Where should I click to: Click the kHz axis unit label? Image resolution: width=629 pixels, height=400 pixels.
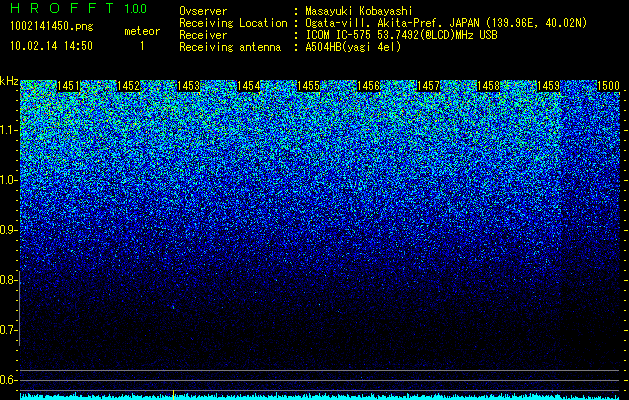[x=9, y=81]
